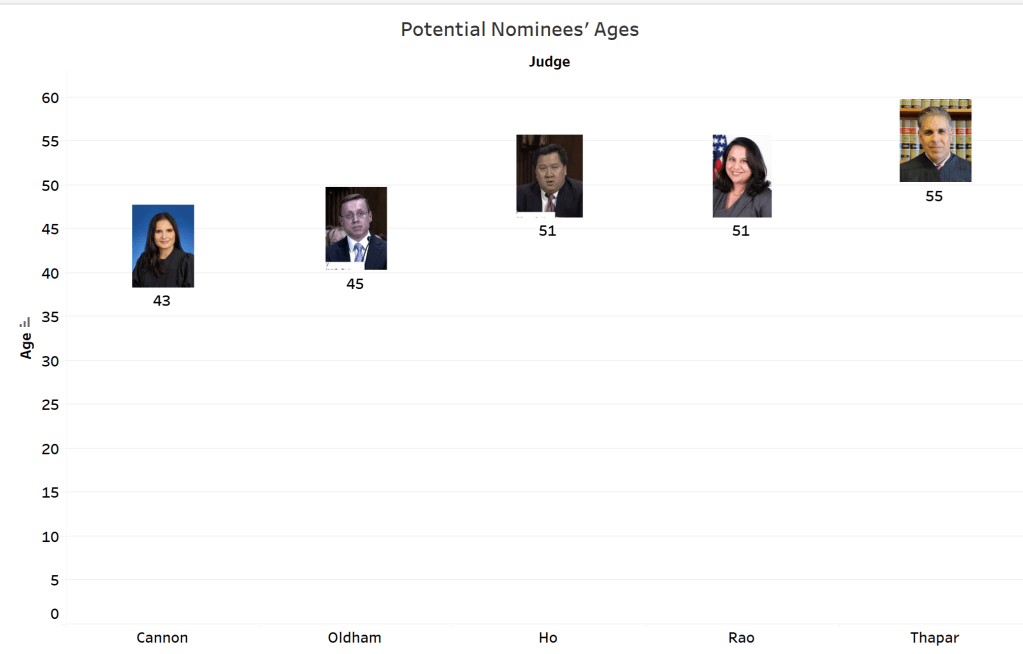Click the photo mark above the Ho label

[x=549, y=176]
